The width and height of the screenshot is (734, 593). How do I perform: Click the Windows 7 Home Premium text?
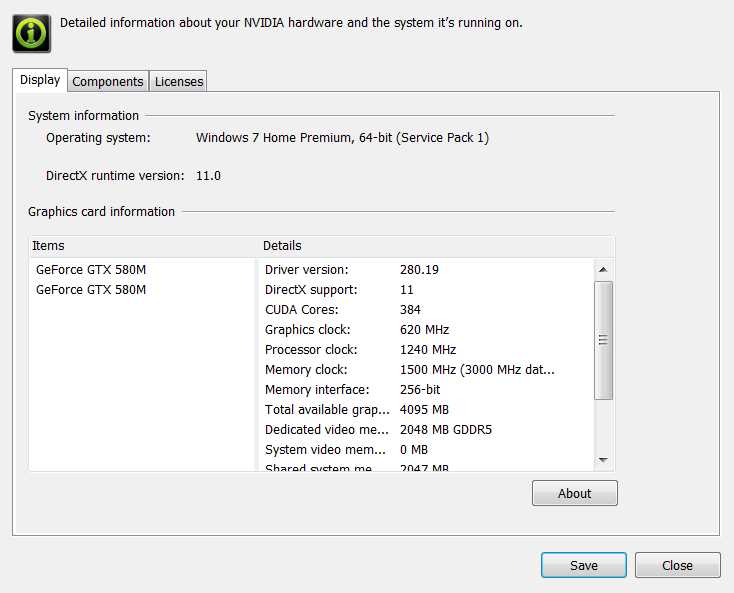click(342, 138)
